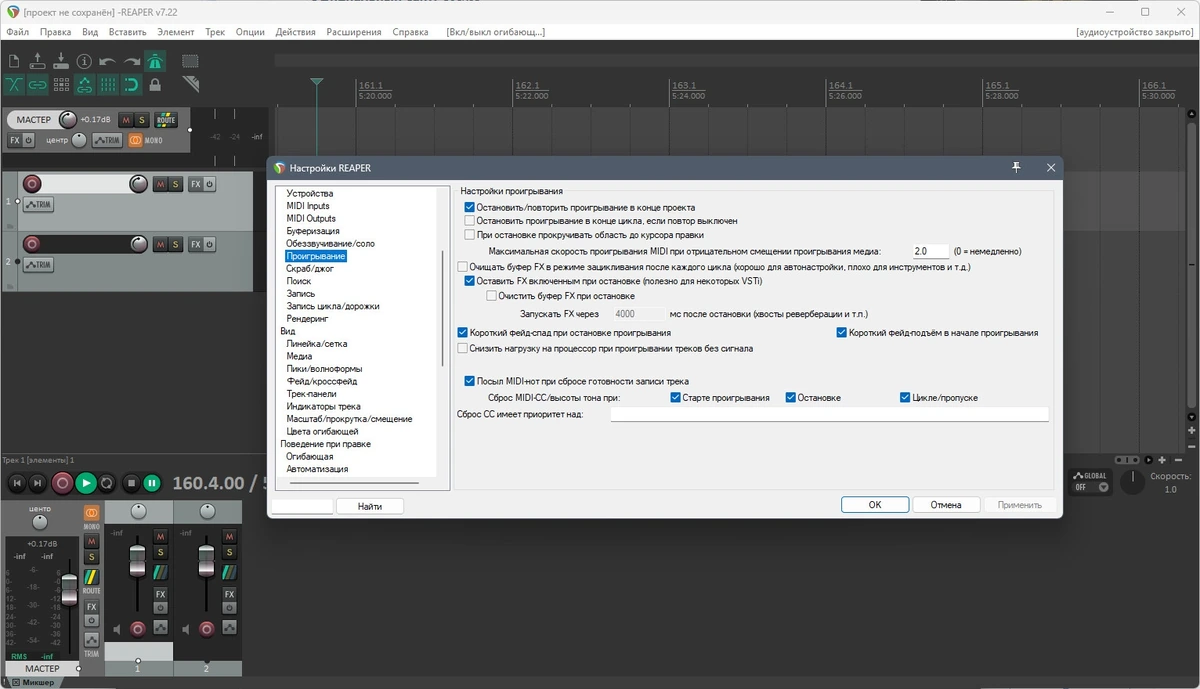Toggle the grid lines toolbar icon

(x=108, y=84)
